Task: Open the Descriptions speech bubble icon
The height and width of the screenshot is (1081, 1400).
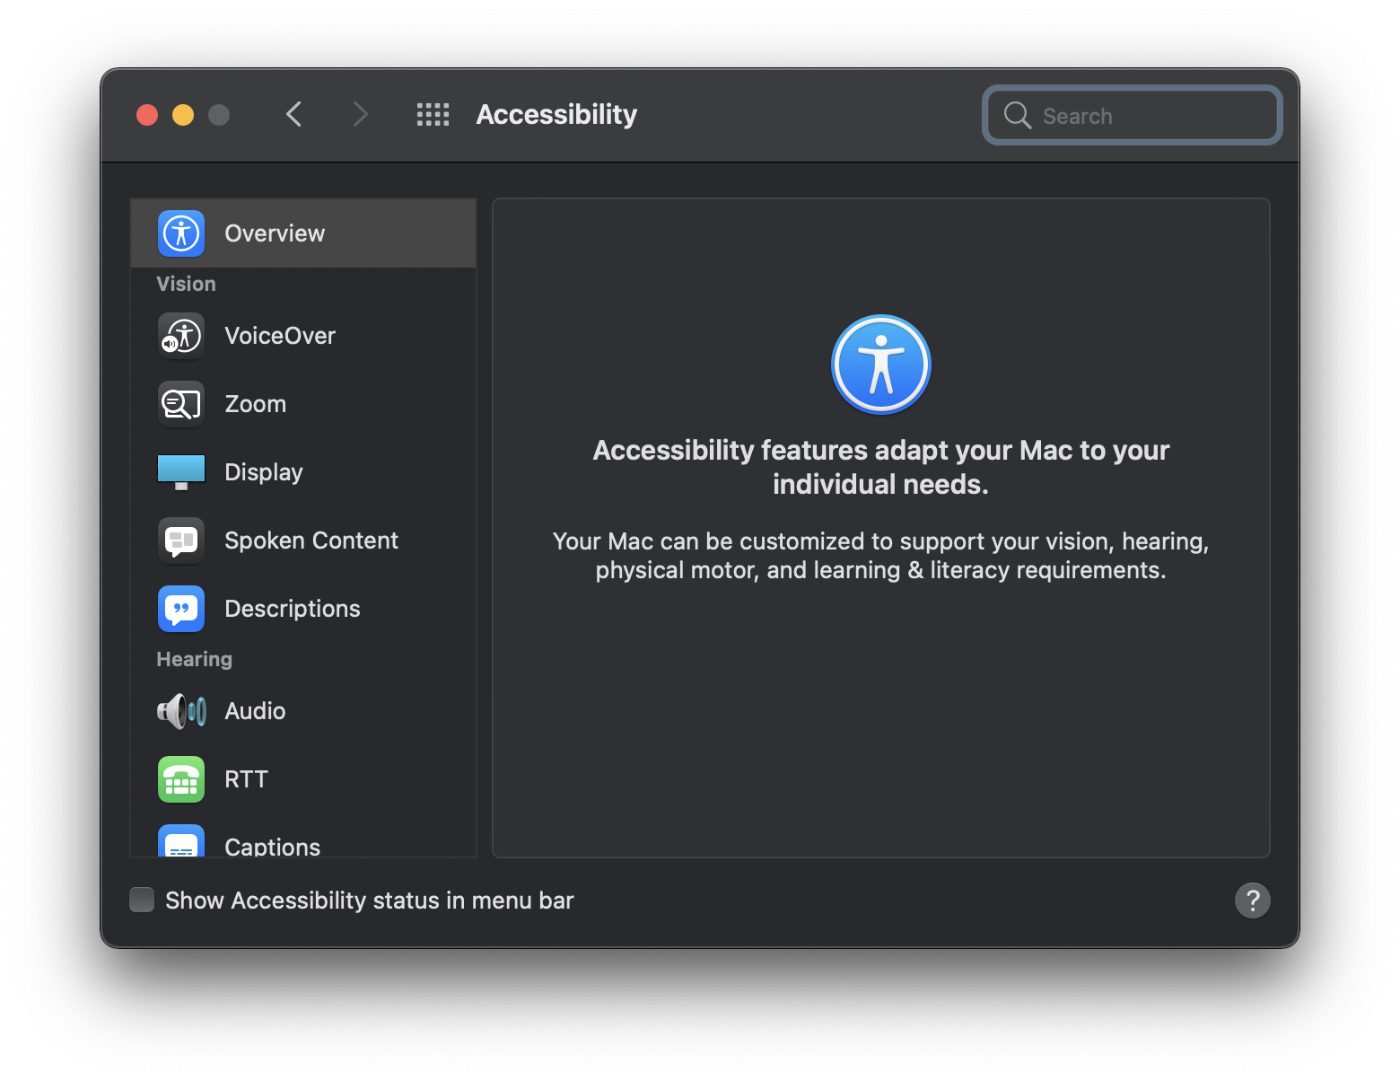Action: tap(181, 609)
